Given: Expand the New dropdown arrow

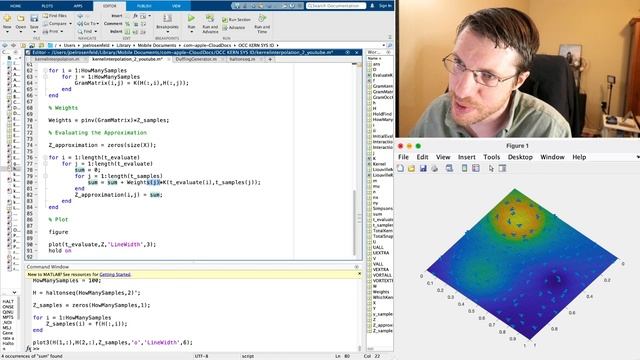Looking at the screenshot, I should pos(7,31).
